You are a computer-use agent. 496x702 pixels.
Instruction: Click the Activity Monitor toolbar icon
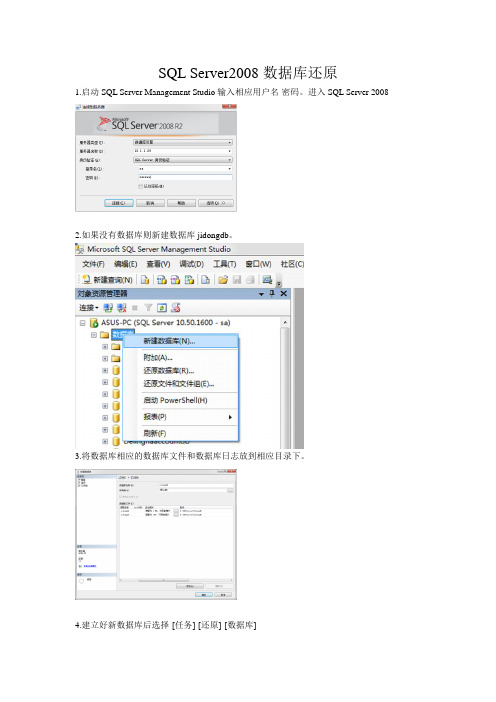[267, 280]
